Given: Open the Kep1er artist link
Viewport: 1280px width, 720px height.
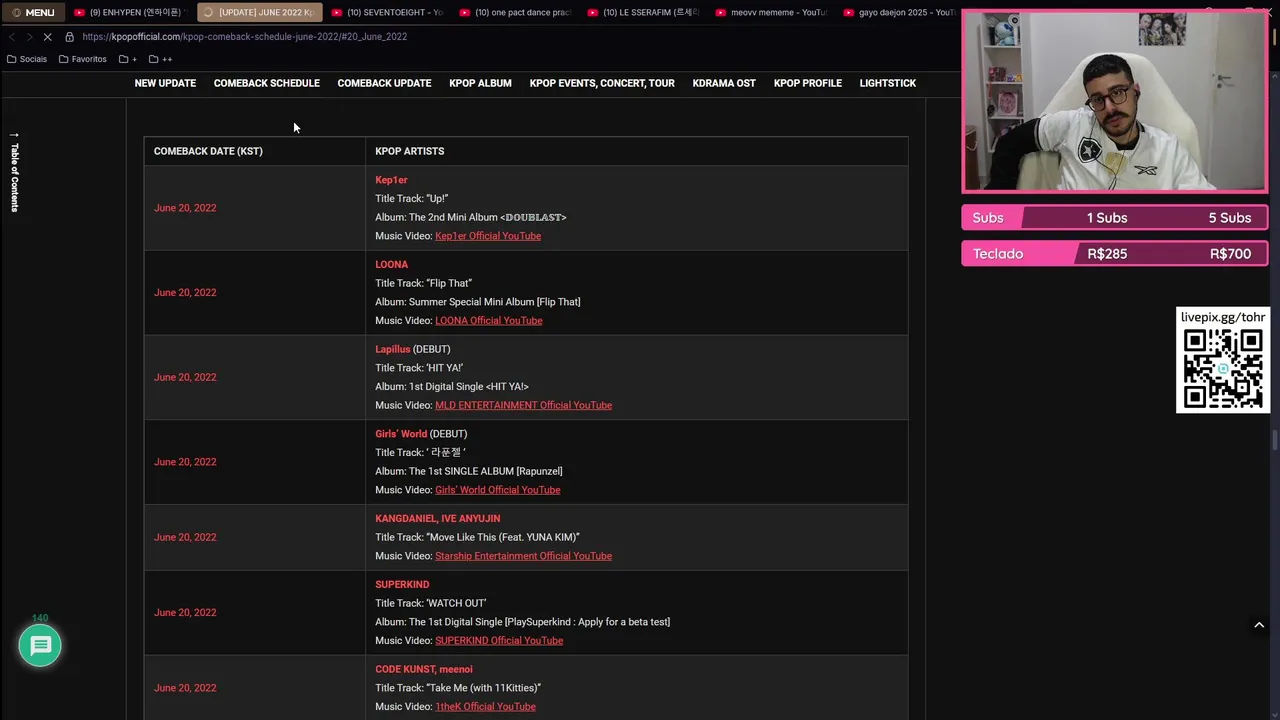Looking at the screenshot, I should point(391,180).
